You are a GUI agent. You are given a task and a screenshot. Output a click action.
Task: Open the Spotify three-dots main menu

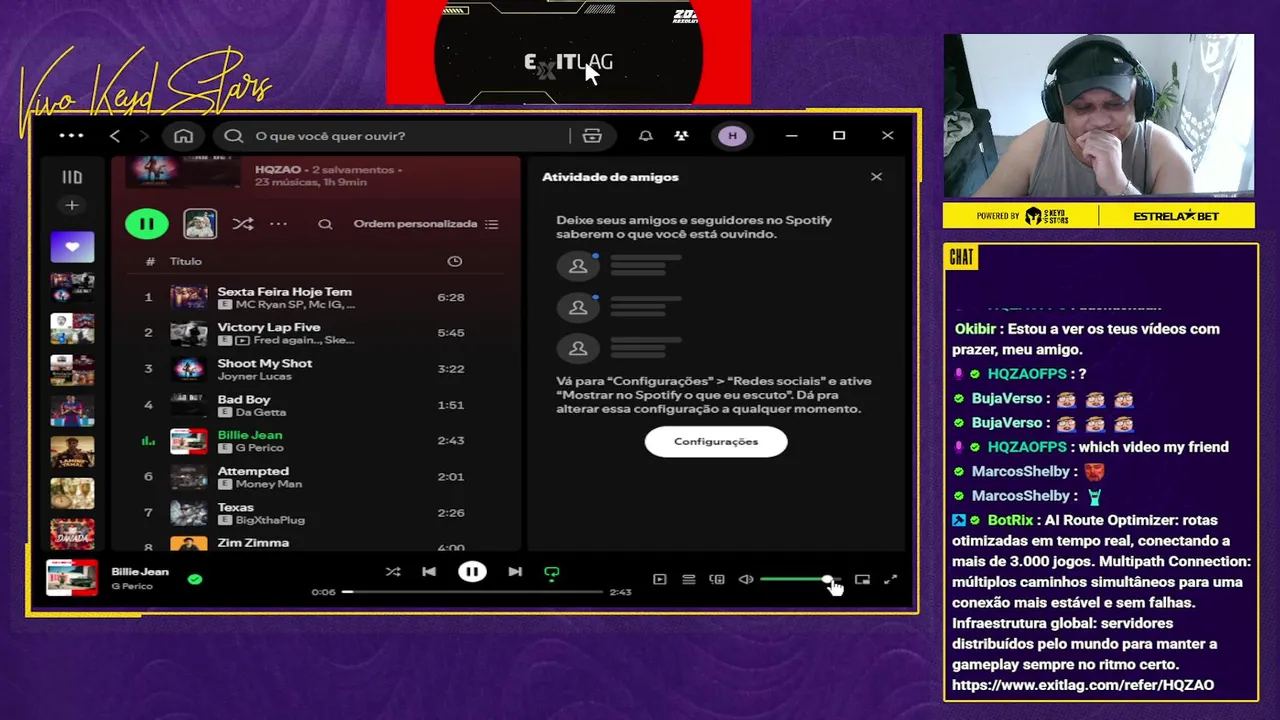tap(71, 135)
